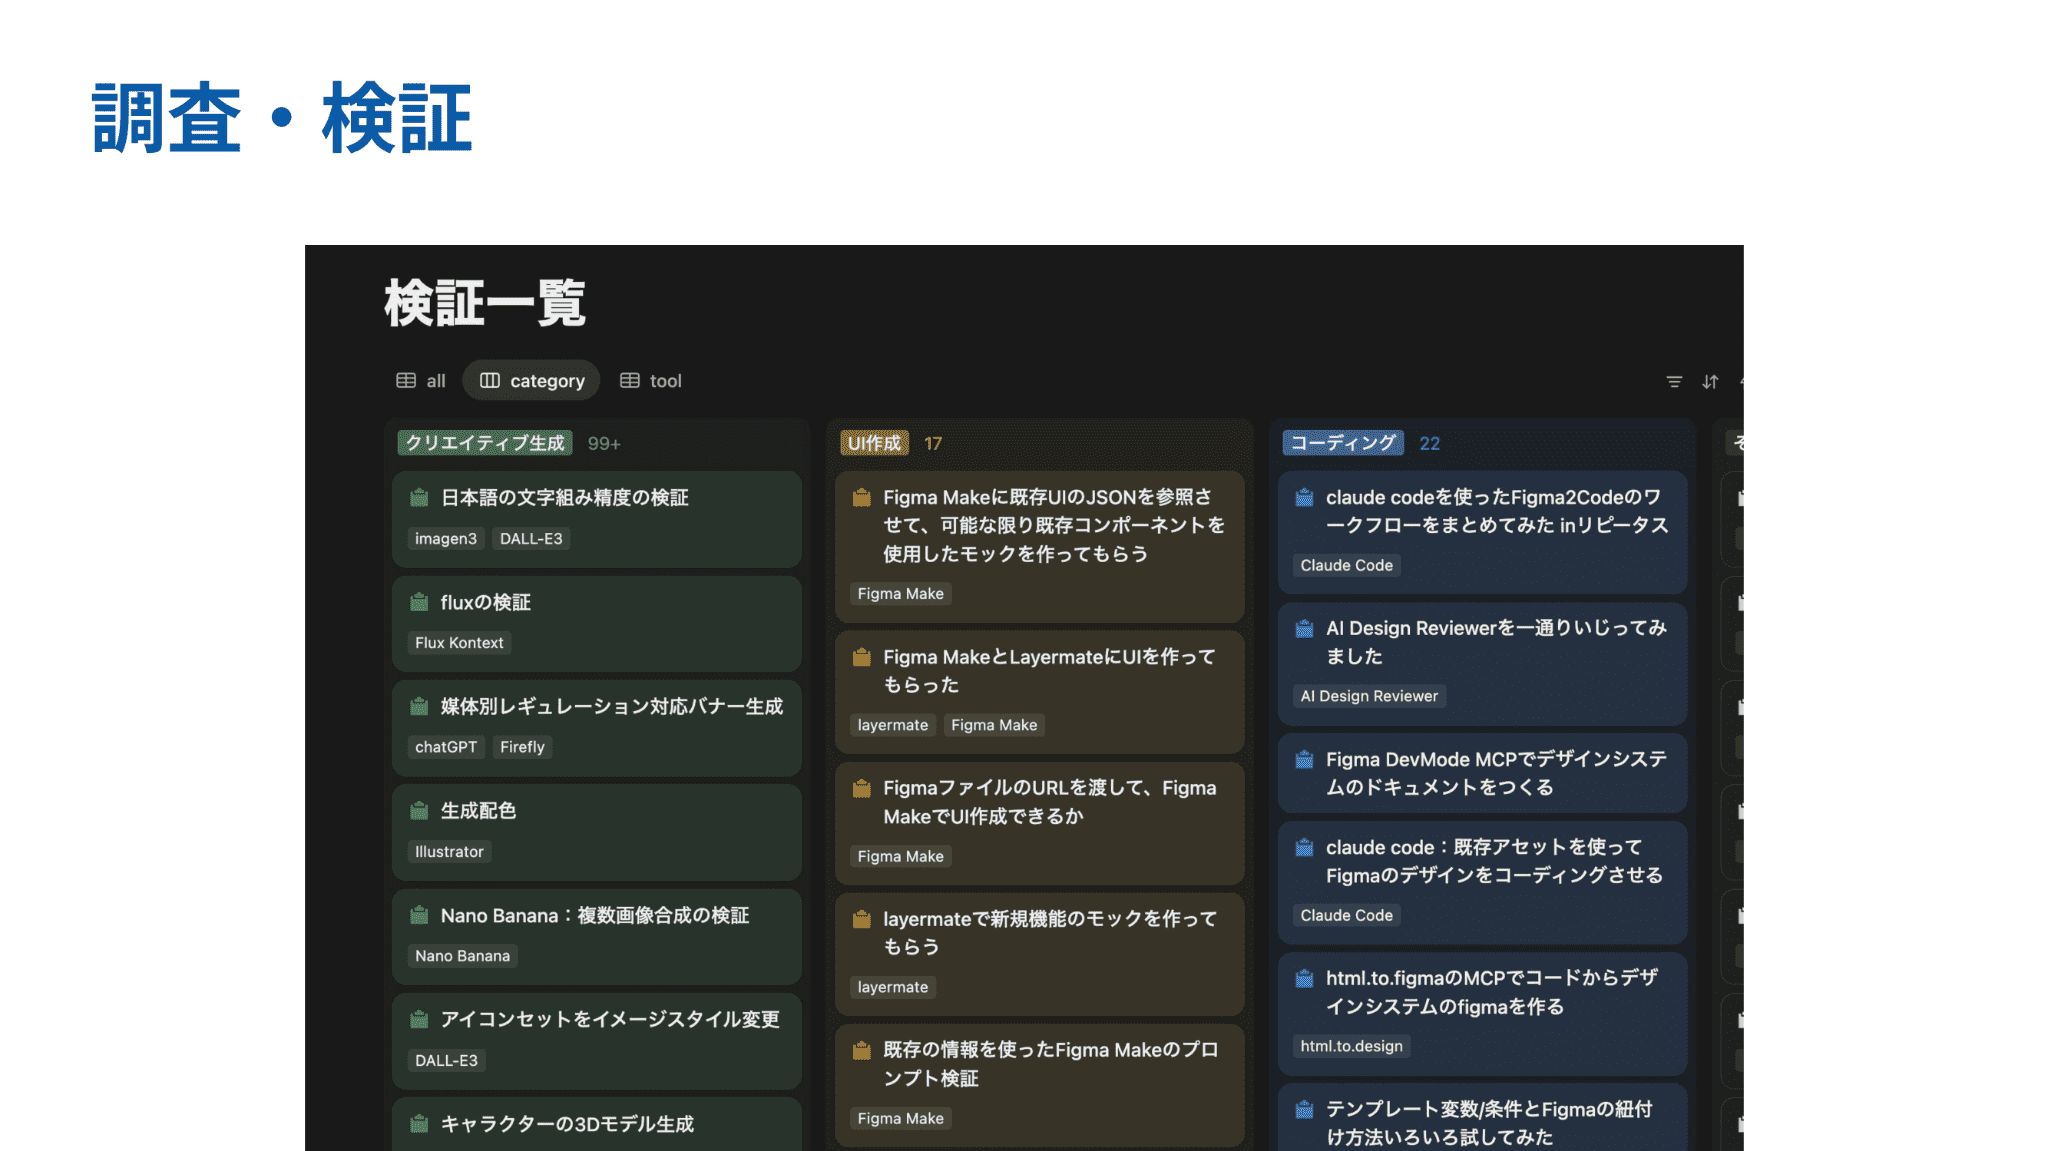Viewport: 2048px width, 1151px height.
Task: Switch to the category board view tab
Action: (x=532, y=381)
